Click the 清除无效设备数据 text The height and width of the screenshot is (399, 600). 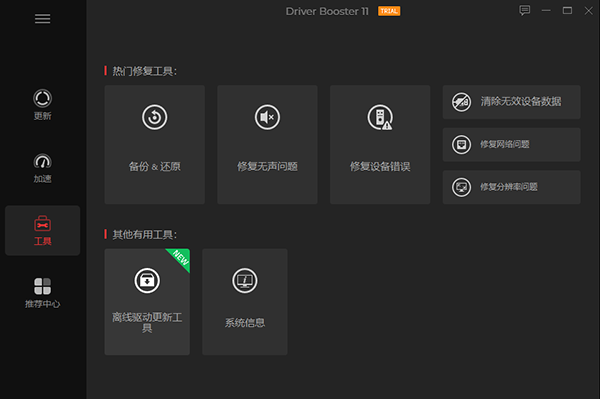521,101
